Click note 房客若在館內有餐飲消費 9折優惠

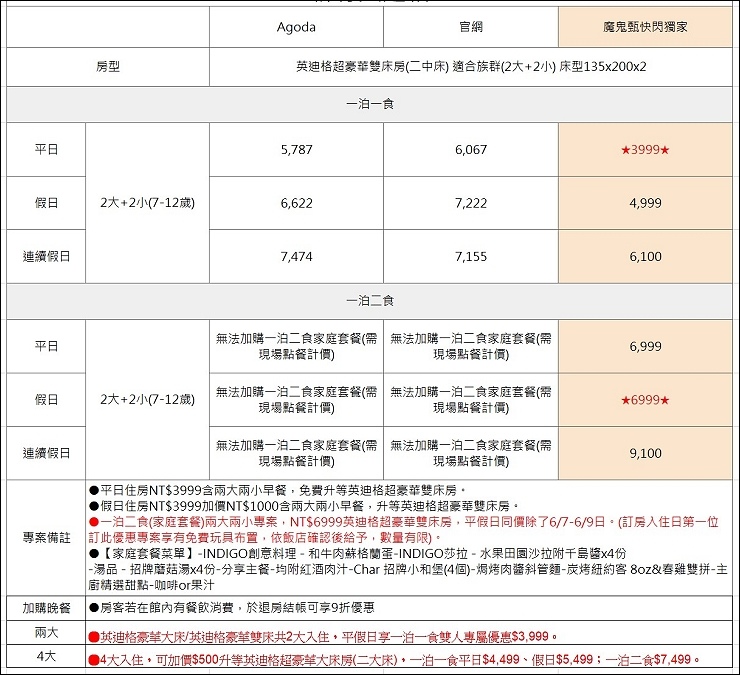click(232, 608)
